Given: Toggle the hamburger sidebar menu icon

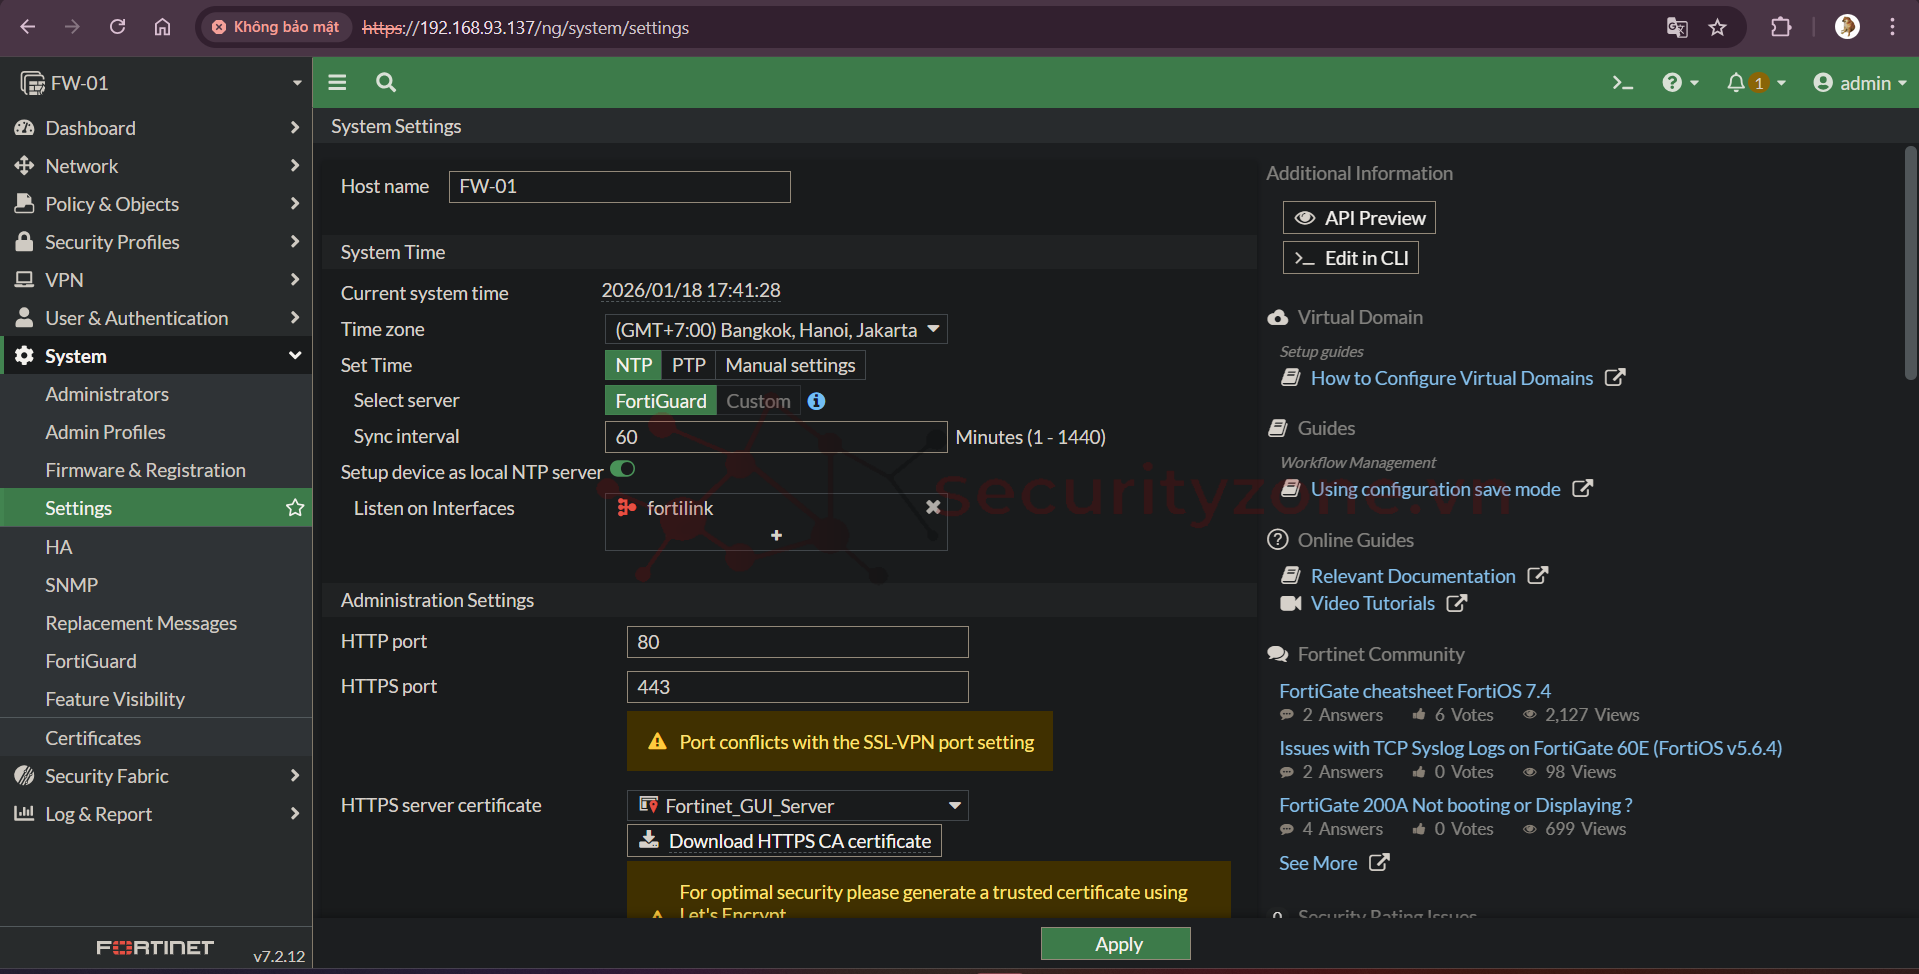Looking at the screenshot, I should click(x=337, y=83).
